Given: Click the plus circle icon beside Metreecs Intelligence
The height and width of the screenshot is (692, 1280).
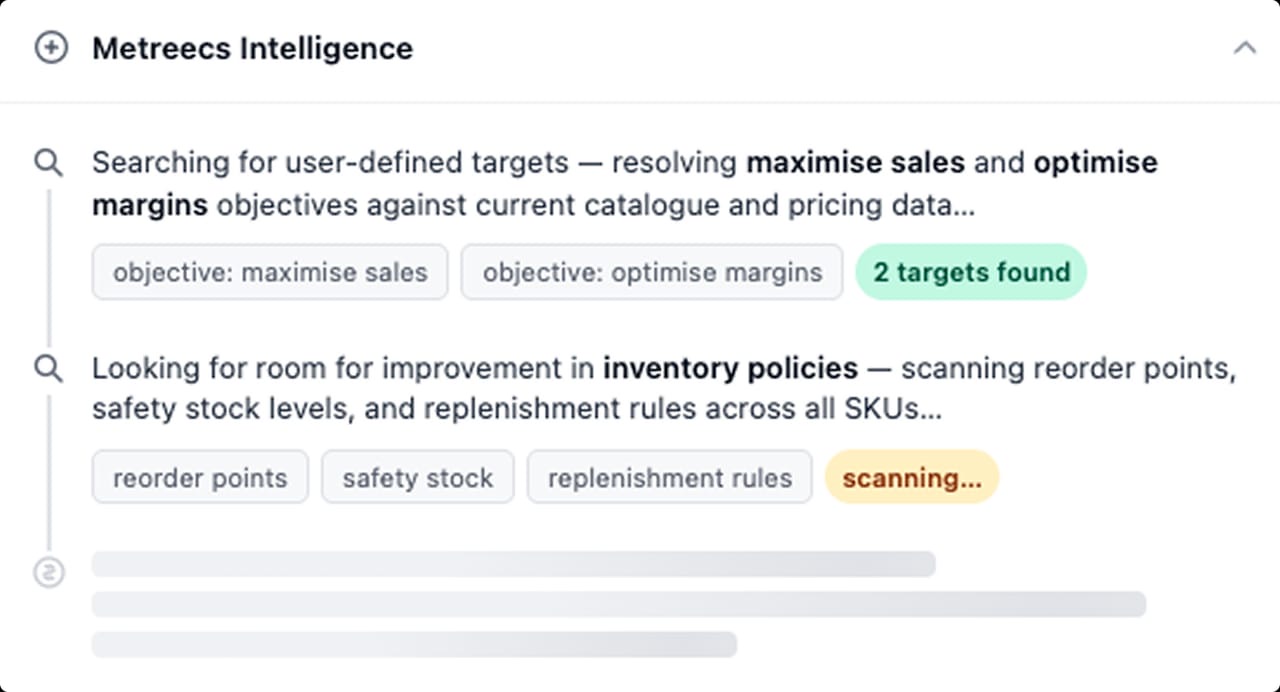Looking at the screenshot, I should click(x=51, y=48).
